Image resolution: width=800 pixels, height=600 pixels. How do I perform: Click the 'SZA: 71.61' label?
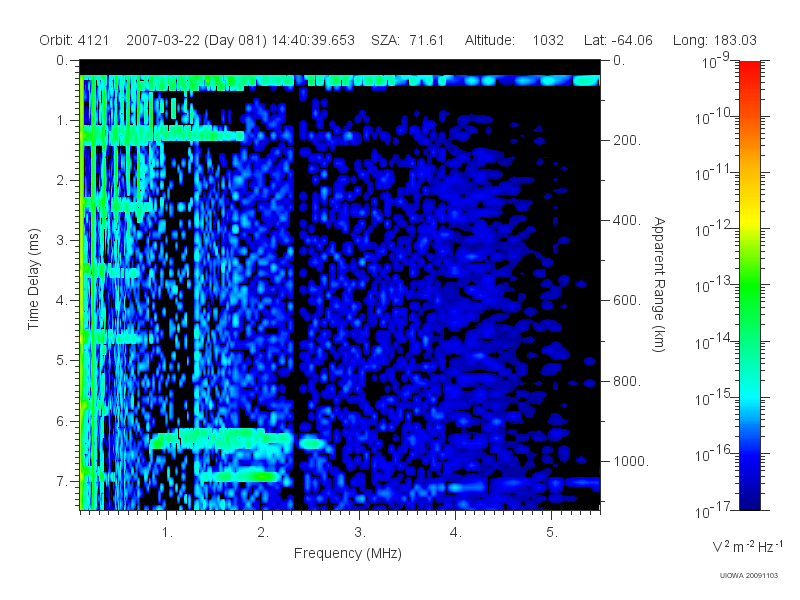pos(407,40)
